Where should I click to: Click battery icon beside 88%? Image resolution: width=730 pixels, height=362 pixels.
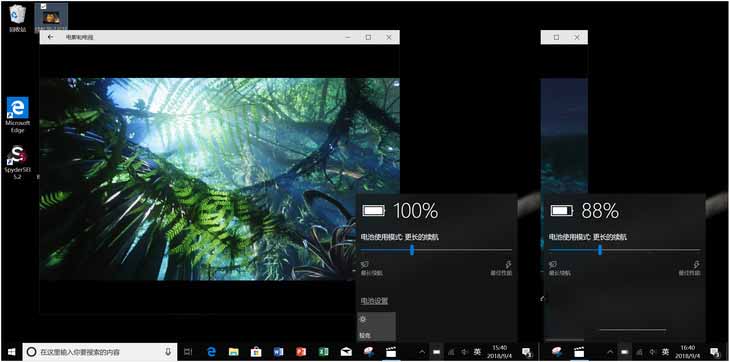click(x=562, y=211)
